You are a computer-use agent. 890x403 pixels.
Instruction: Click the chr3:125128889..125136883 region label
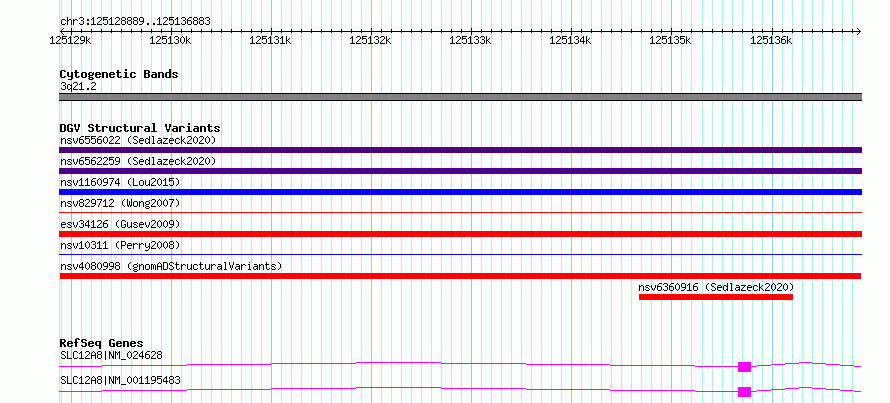136,22
